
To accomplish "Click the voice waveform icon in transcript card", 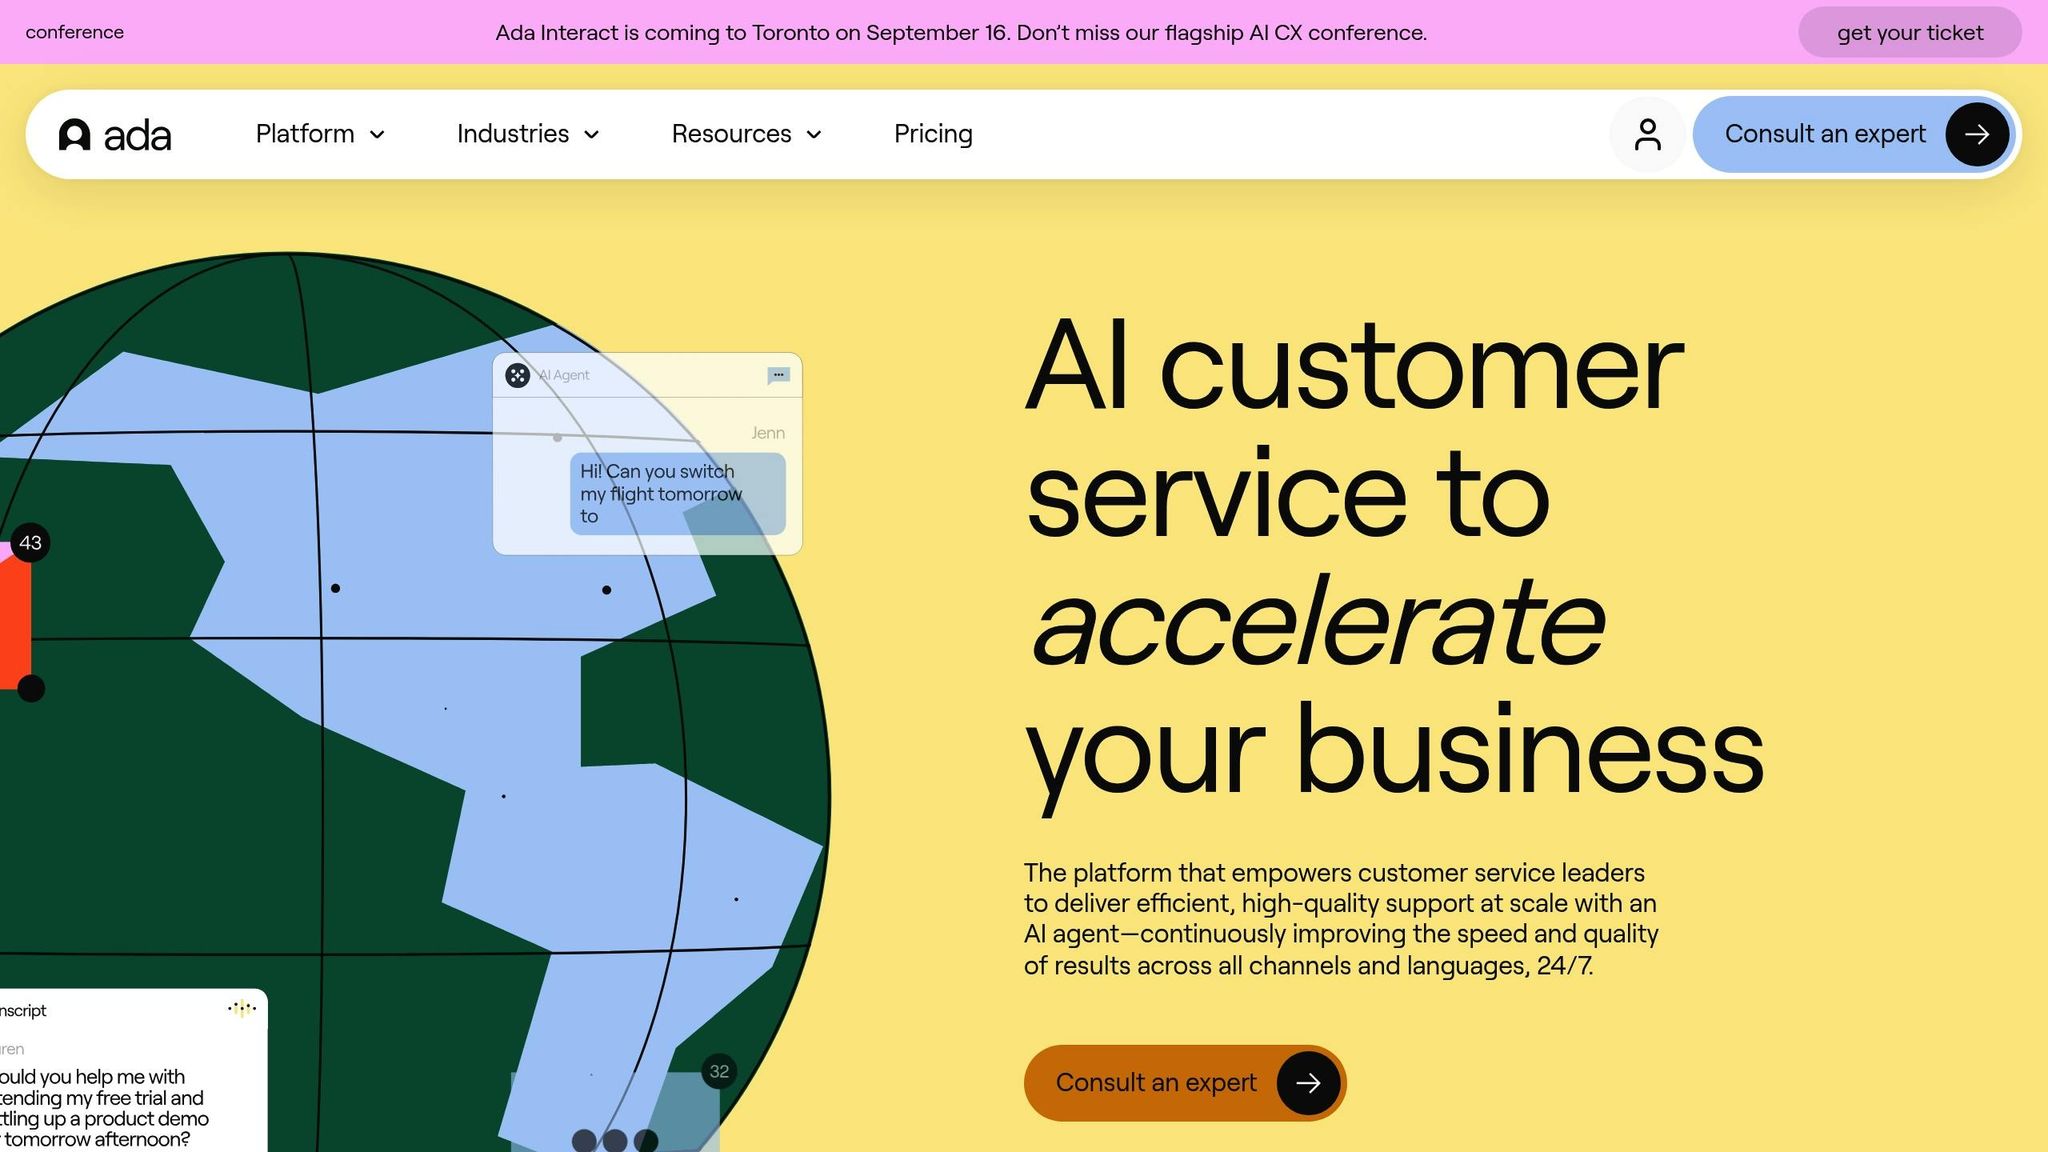I will [242, 1009].
